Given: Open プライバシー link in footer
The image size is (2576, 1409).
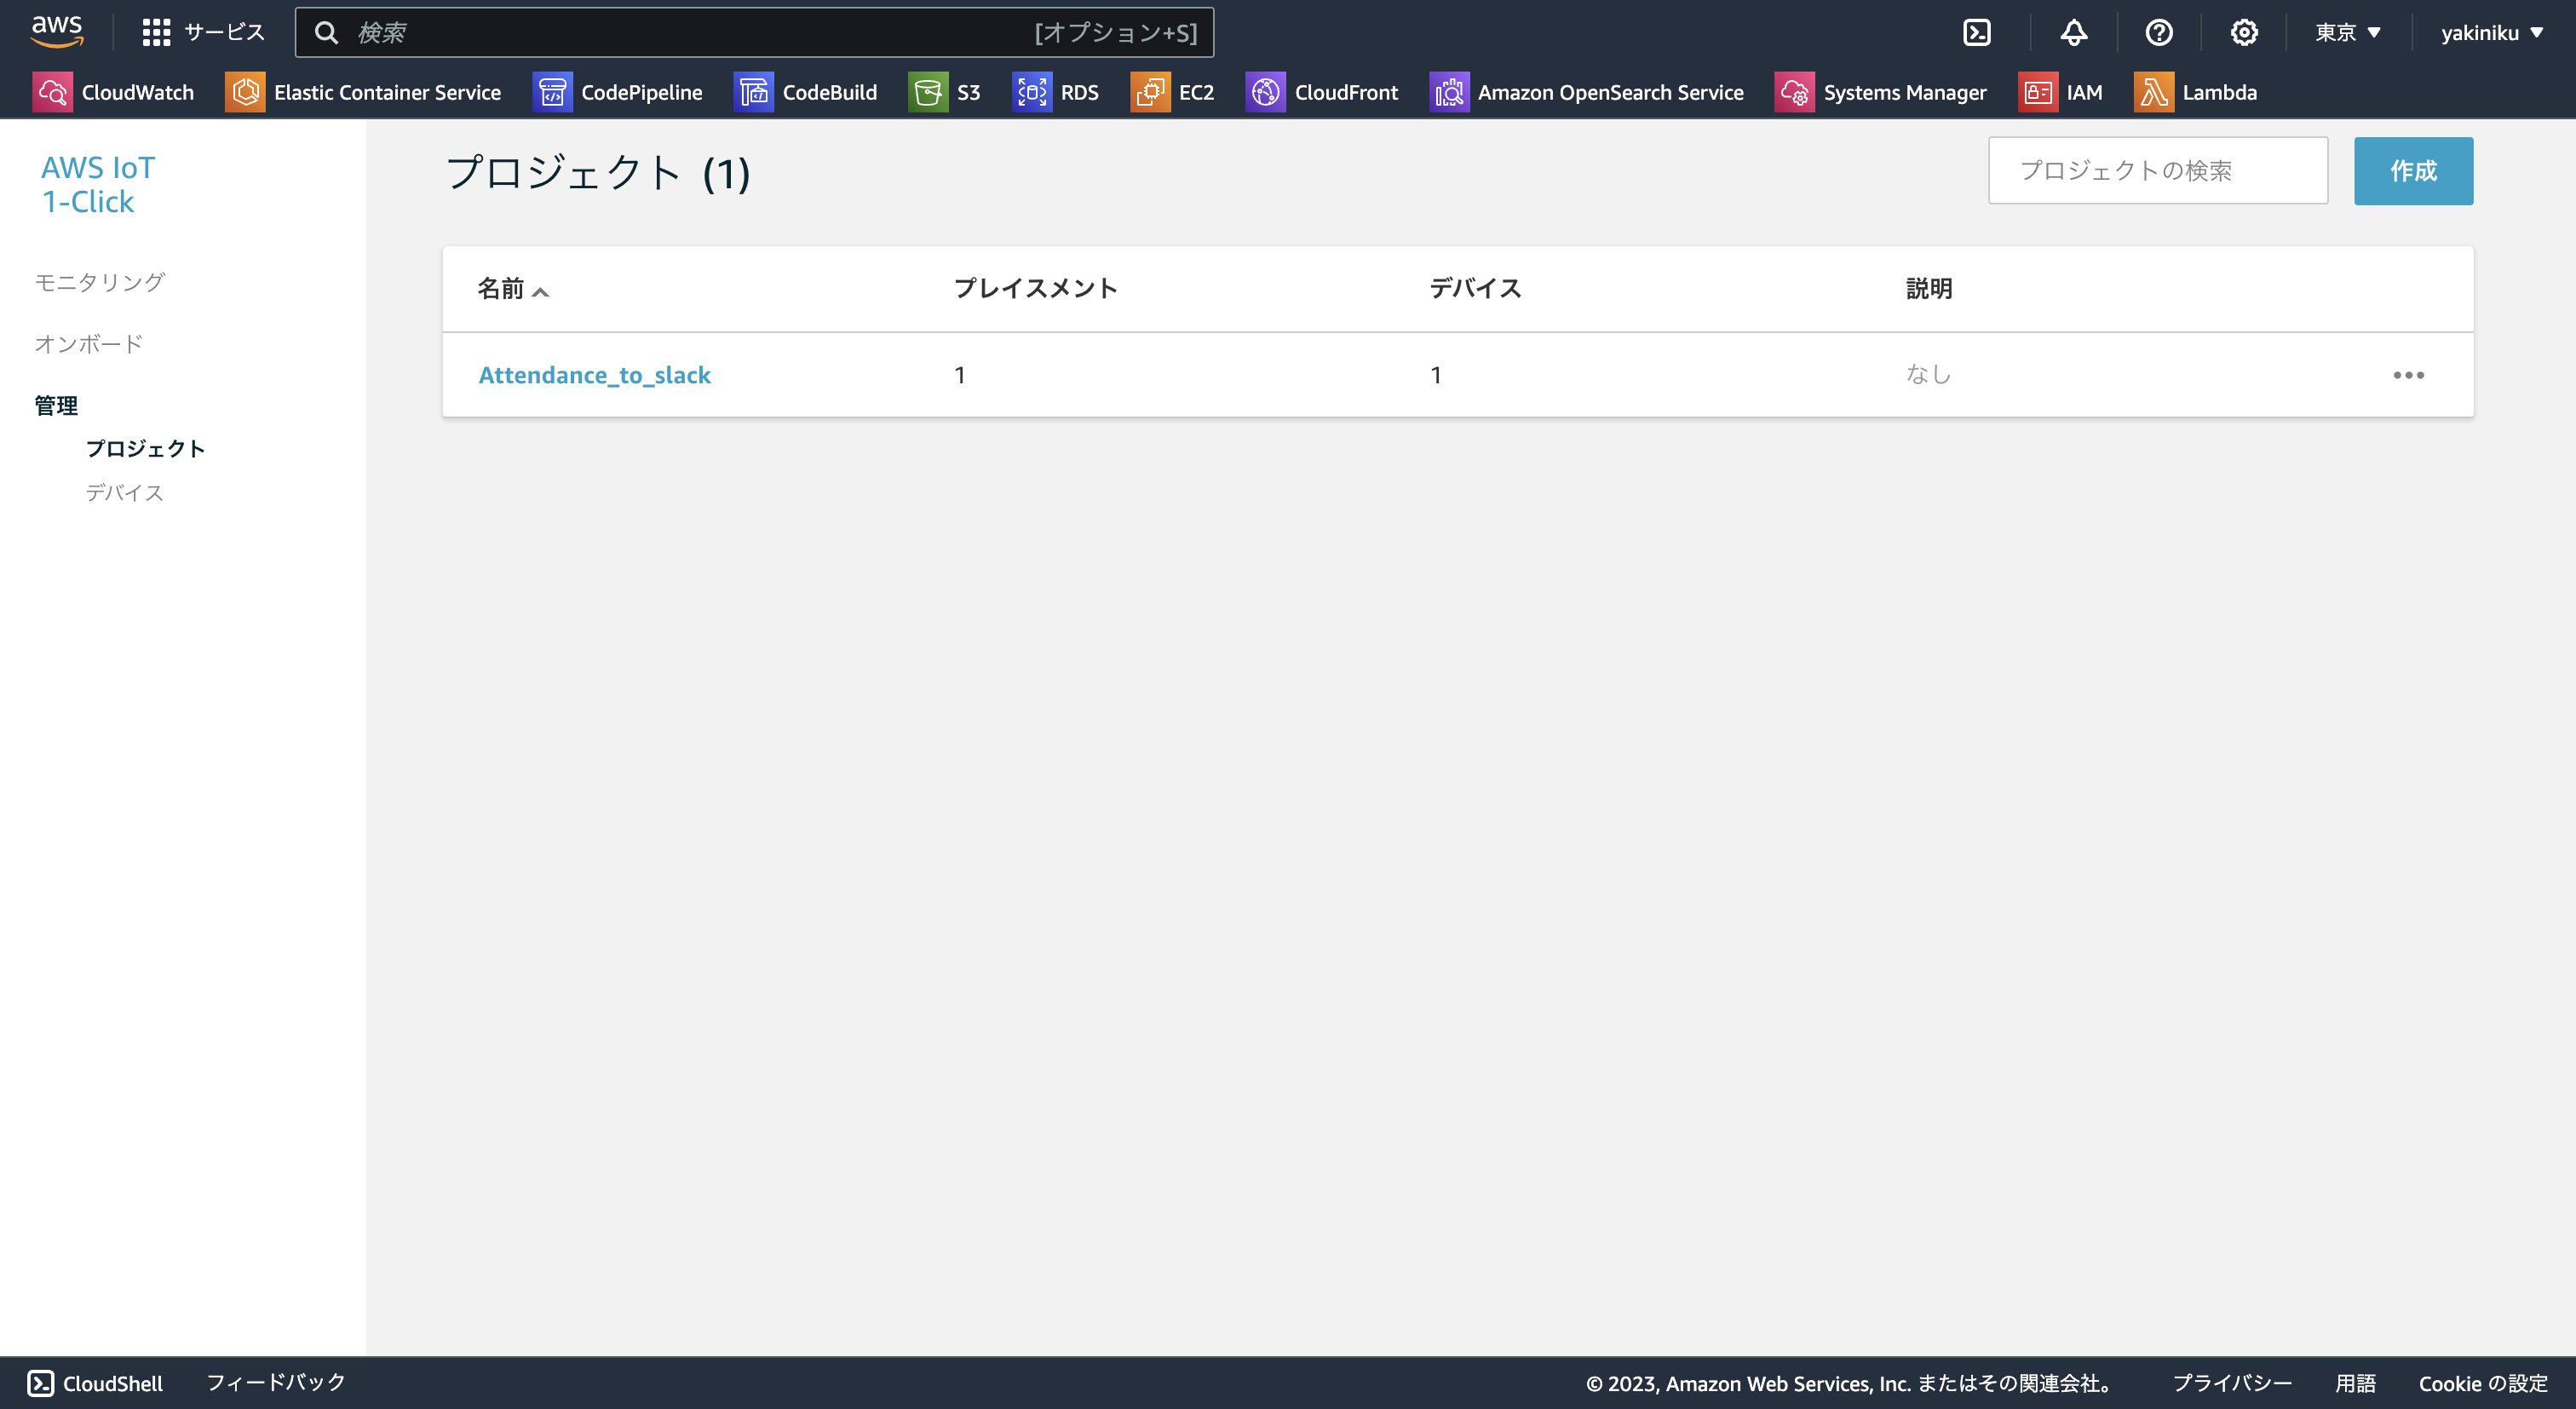Looking at the screenshot, I should pyautogui.click(x=2232, y=1383).
